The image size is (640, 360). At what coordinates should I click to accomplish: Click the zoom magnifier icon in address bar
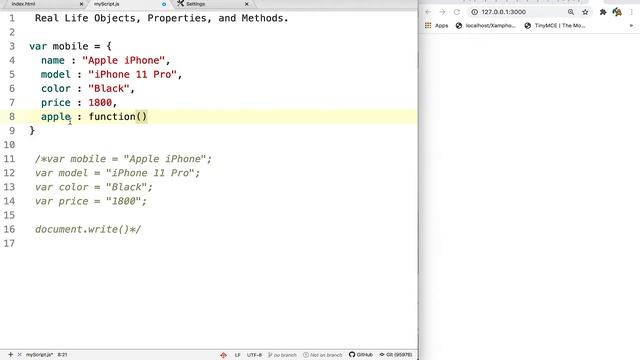[x=571, y=12]
